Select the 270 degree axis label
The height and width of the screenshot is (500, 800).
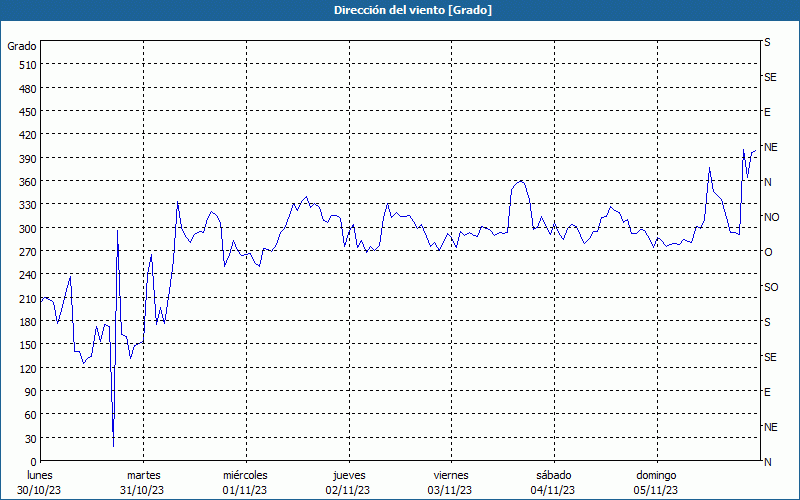pos(28,253)
